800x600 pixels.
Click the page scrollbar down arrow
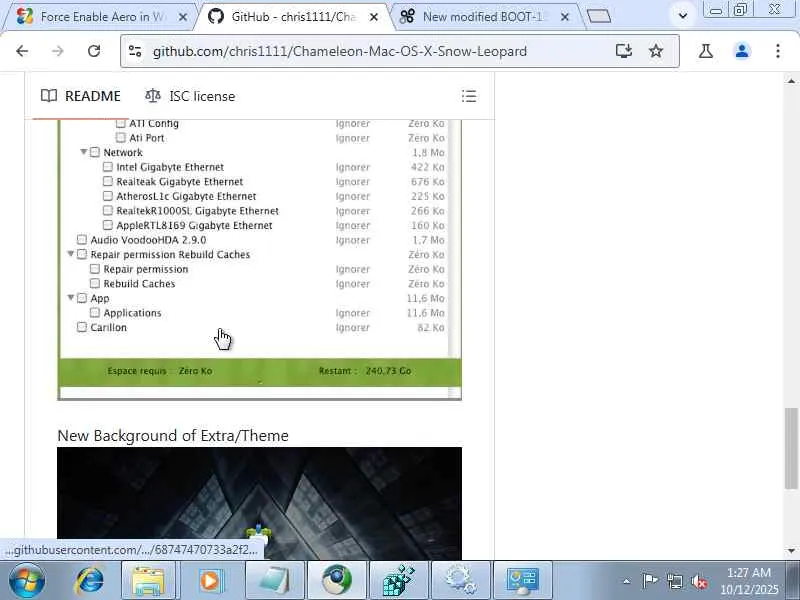point(791,551)
